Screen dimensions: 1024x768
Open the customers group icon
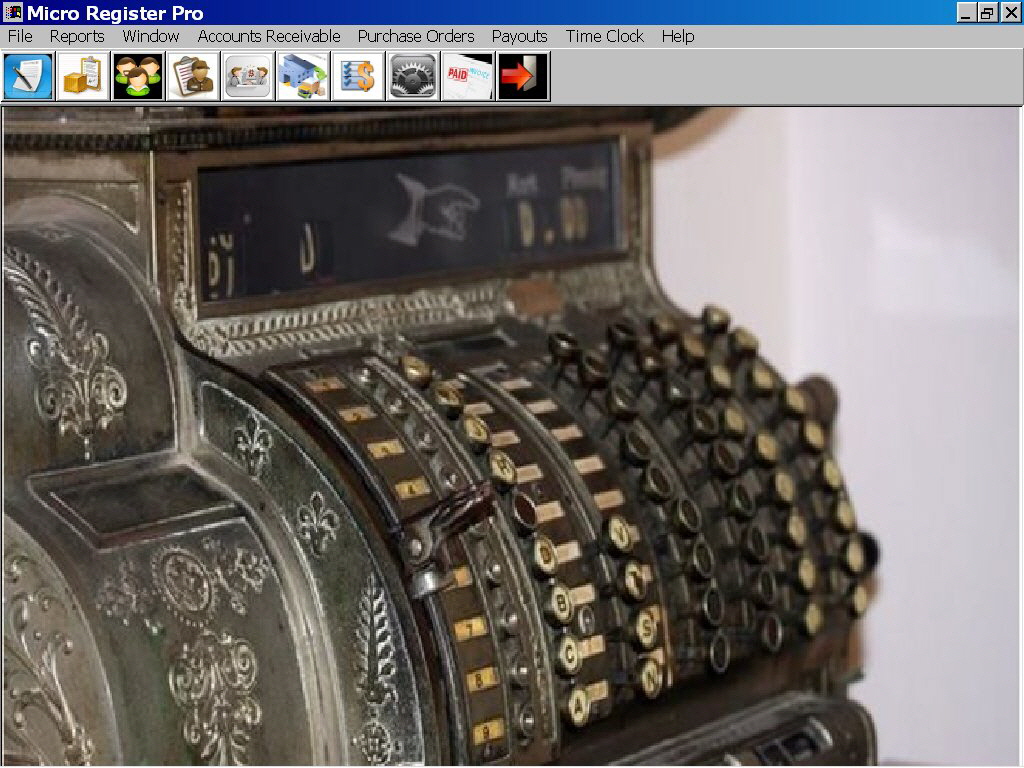[x=138, y=76]
